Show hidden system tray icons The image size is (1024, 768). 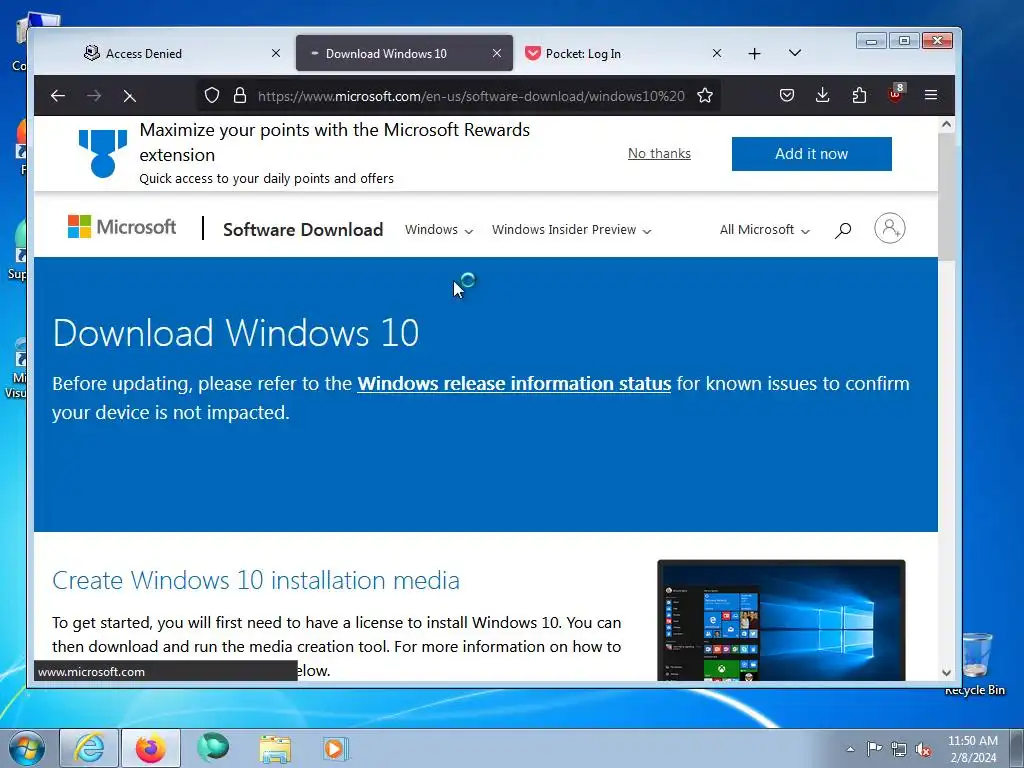850,749
